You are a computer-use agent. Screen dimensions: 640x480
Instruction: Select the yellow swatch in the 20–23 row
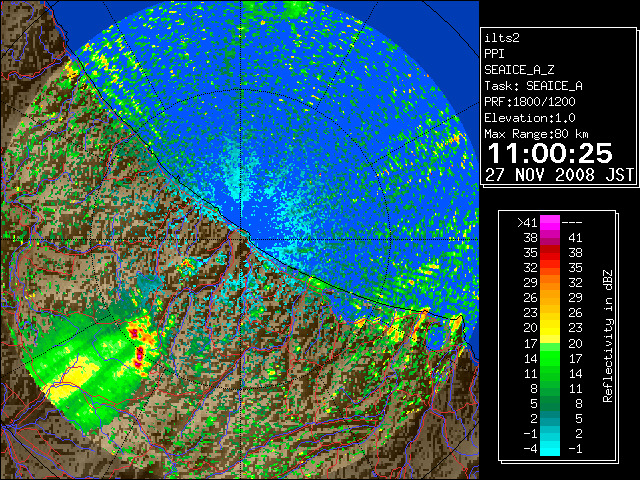click(550, 328)
